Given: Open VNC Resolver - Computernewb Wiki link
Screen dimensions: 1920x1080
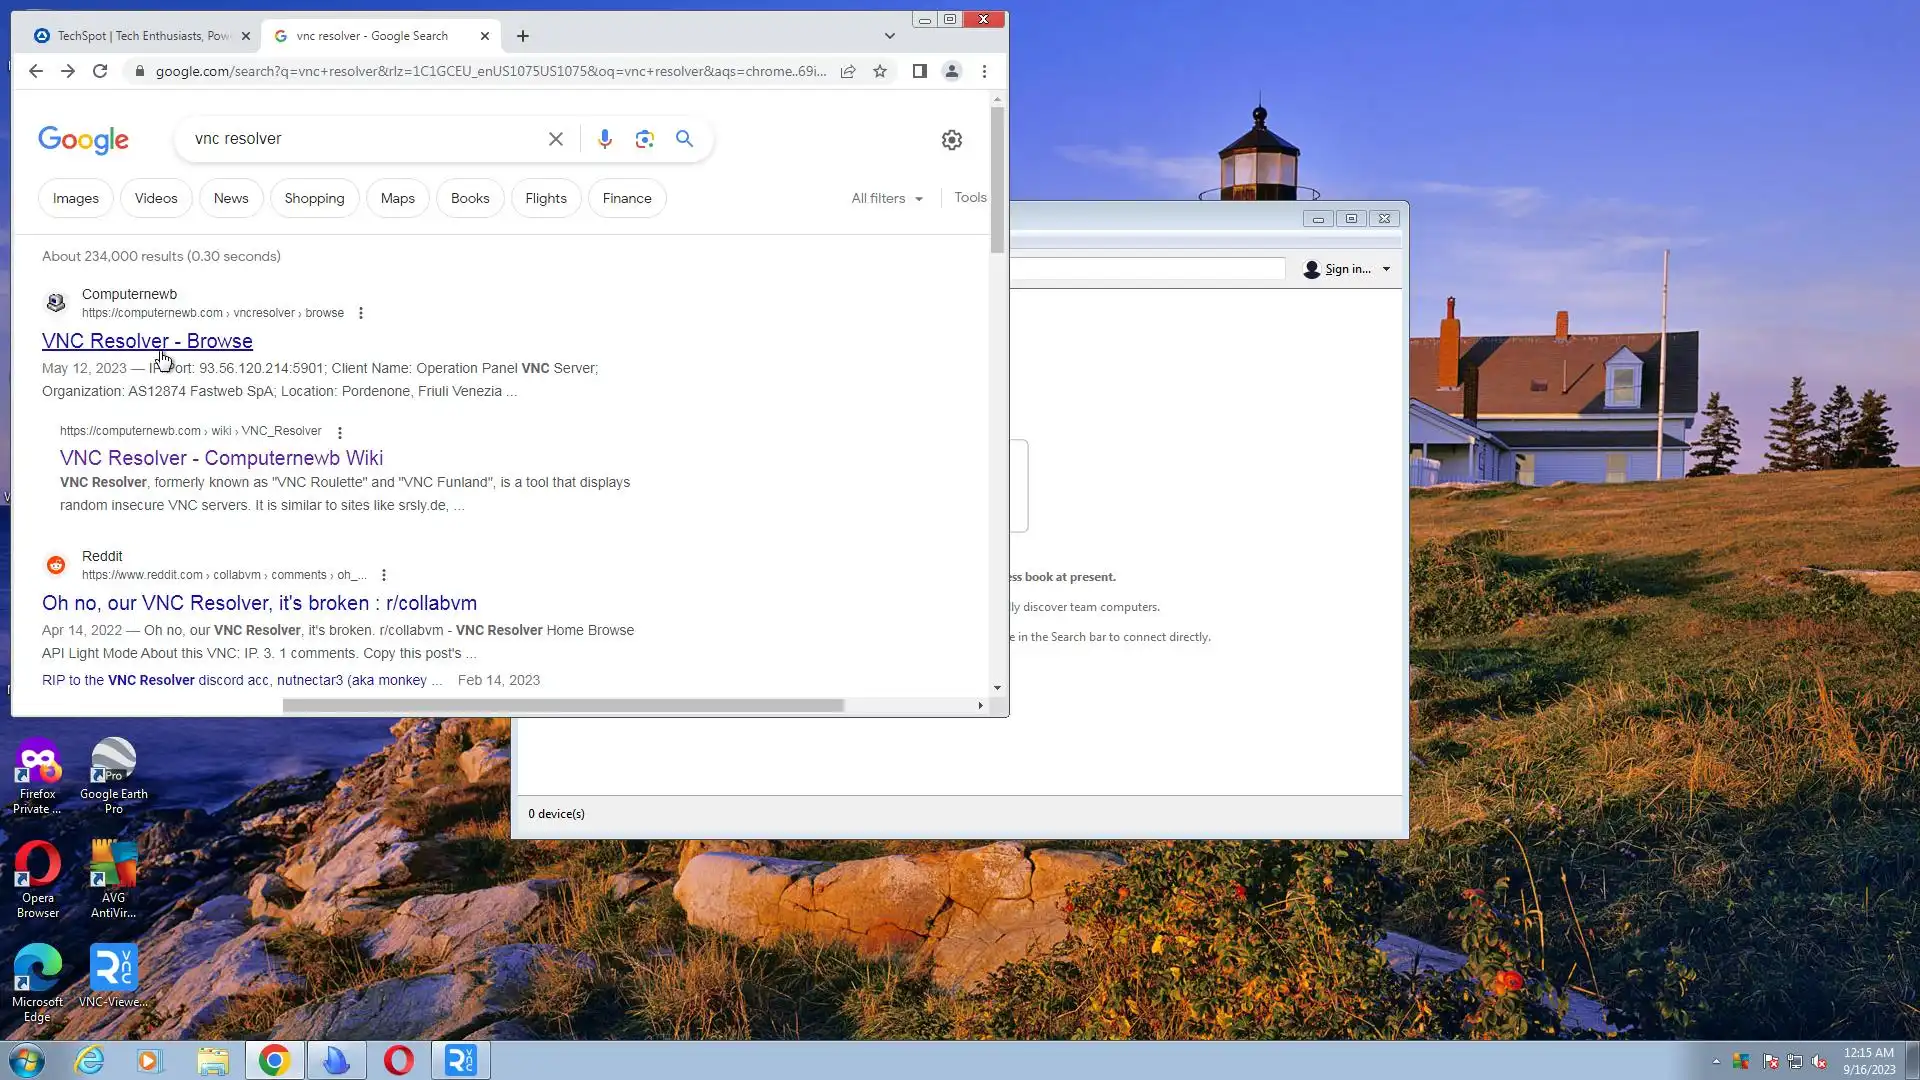Looking at the screenshot, I should coord(221,458).
